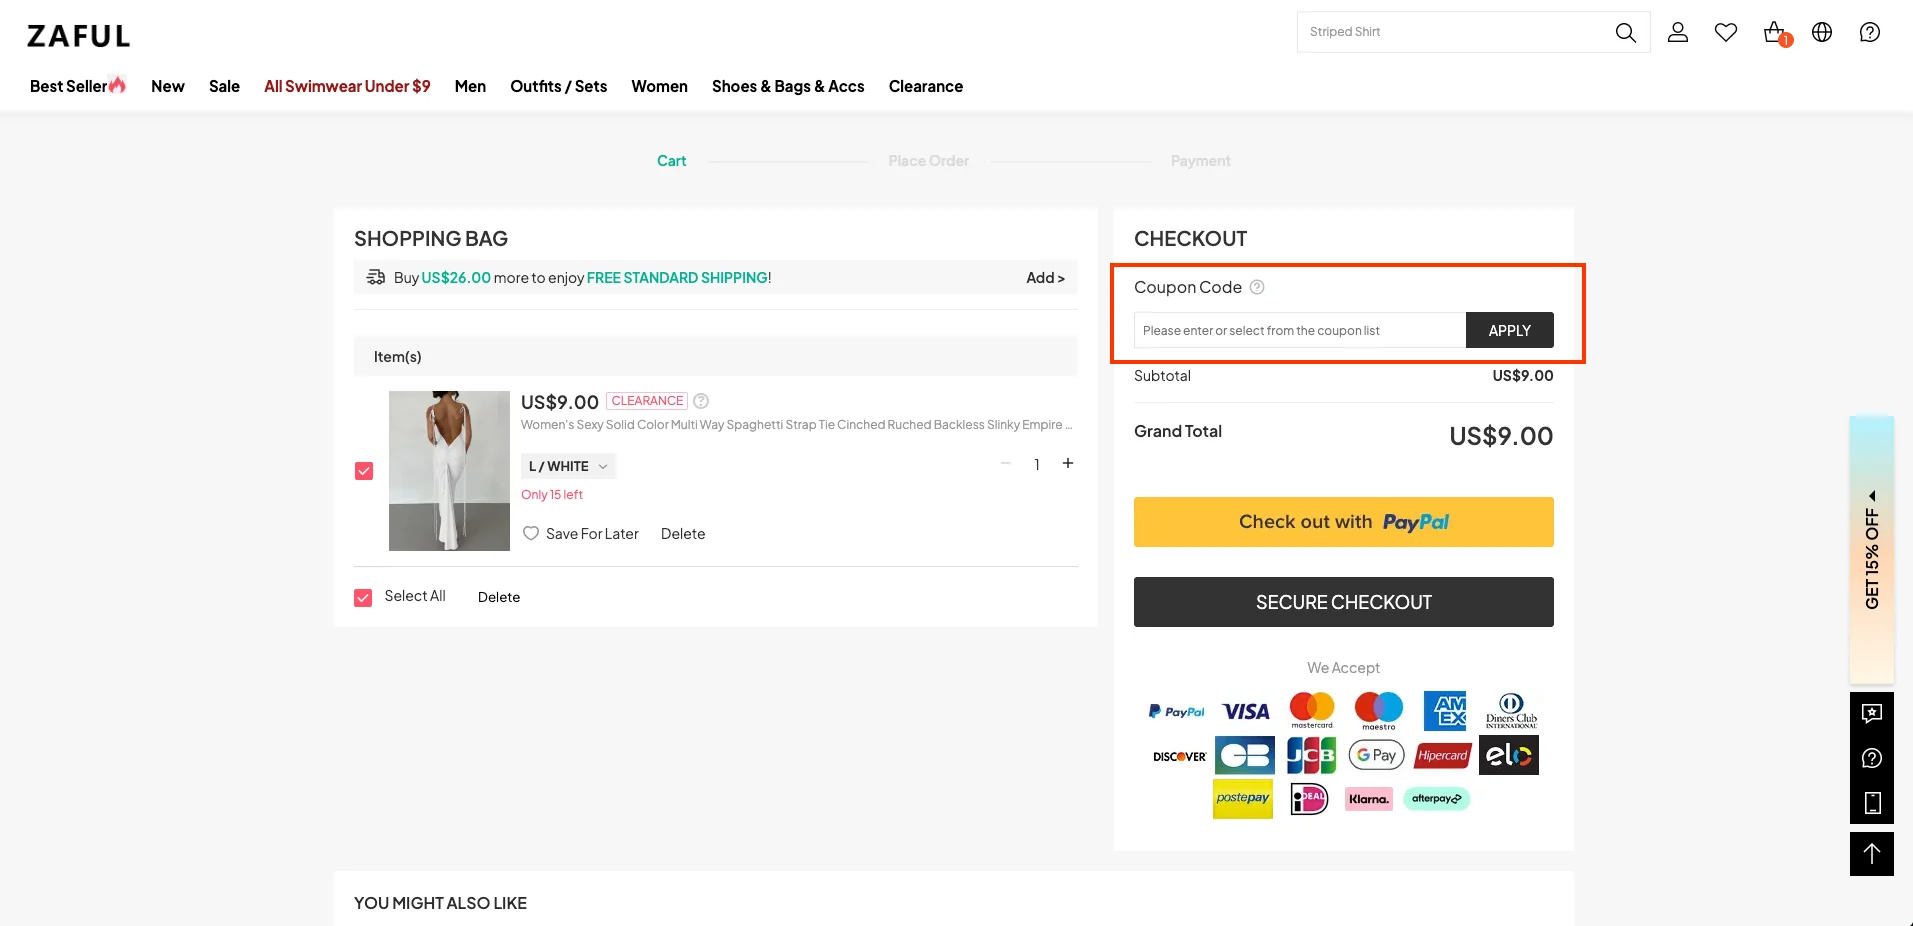Open the feedback chat star icon
This screenshot has width=1913, height=926.
click(x=1872, y=713)
